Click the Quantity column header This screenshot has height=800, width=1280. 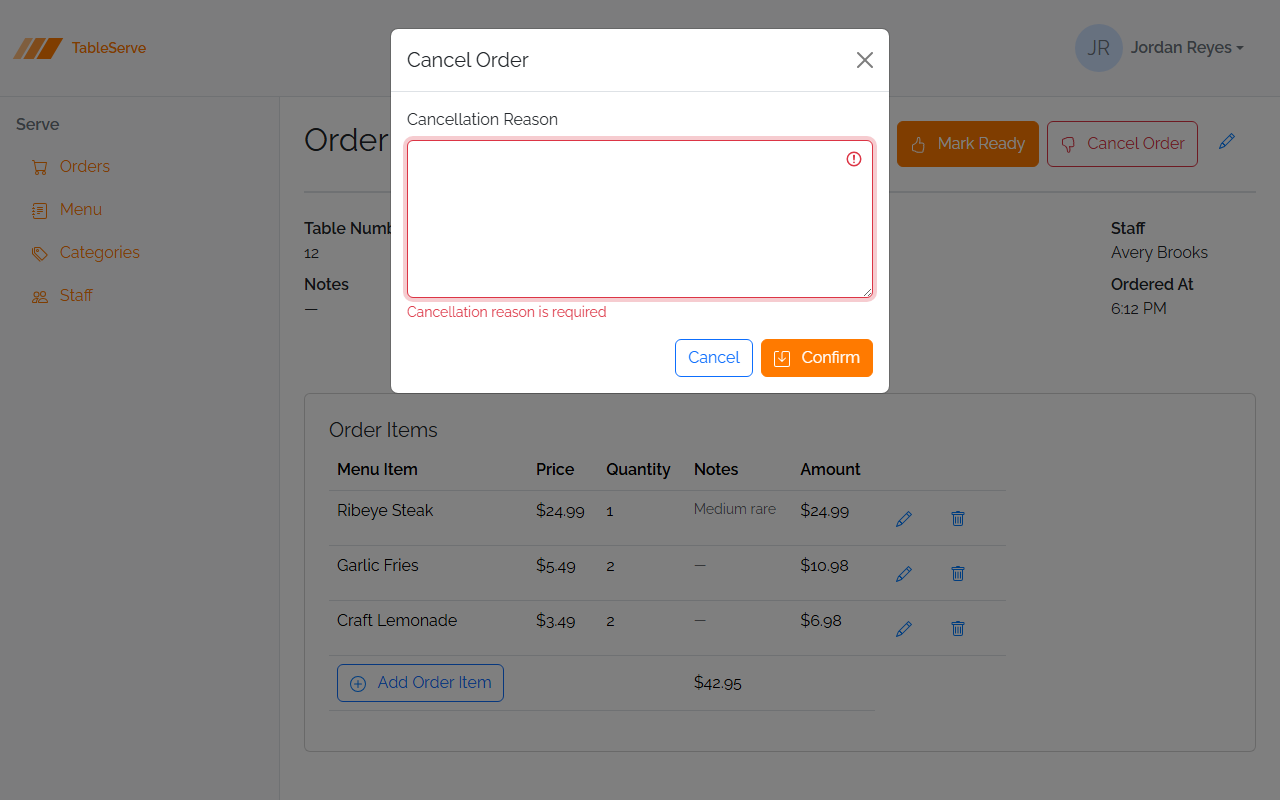(638, 470)
